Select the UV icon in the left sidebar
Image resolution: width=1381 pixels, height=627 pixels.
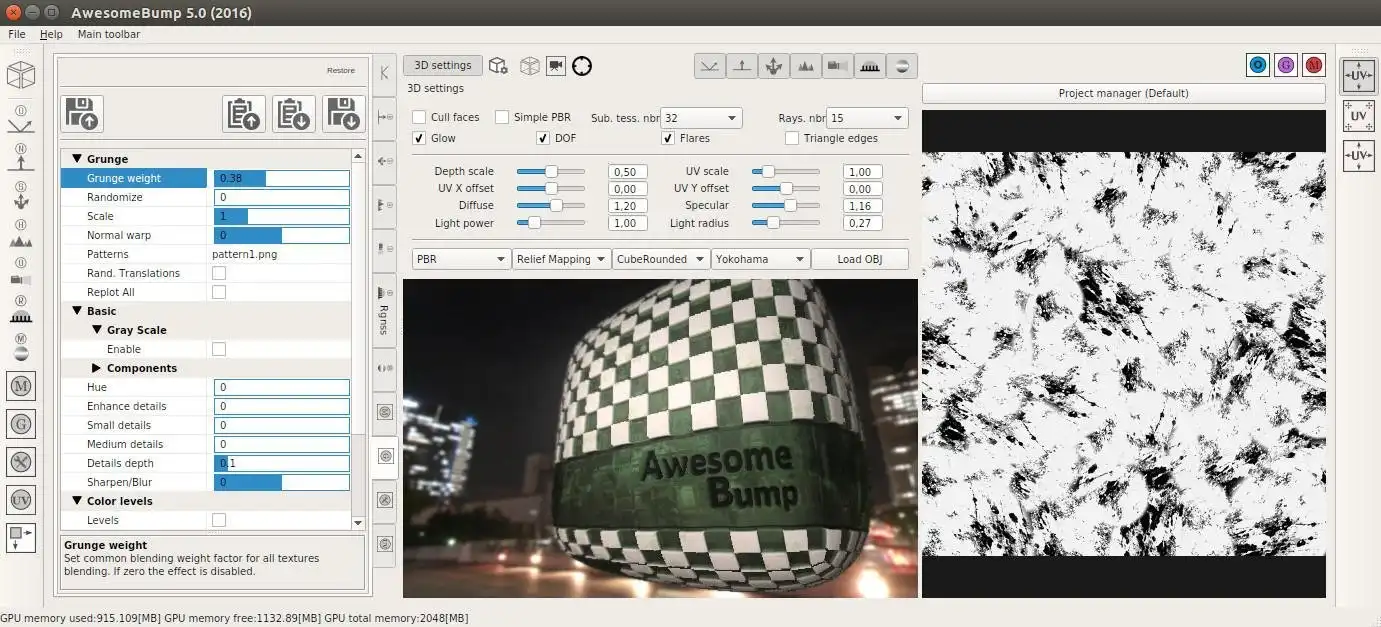pyautogui.click(x=21, y=499)
